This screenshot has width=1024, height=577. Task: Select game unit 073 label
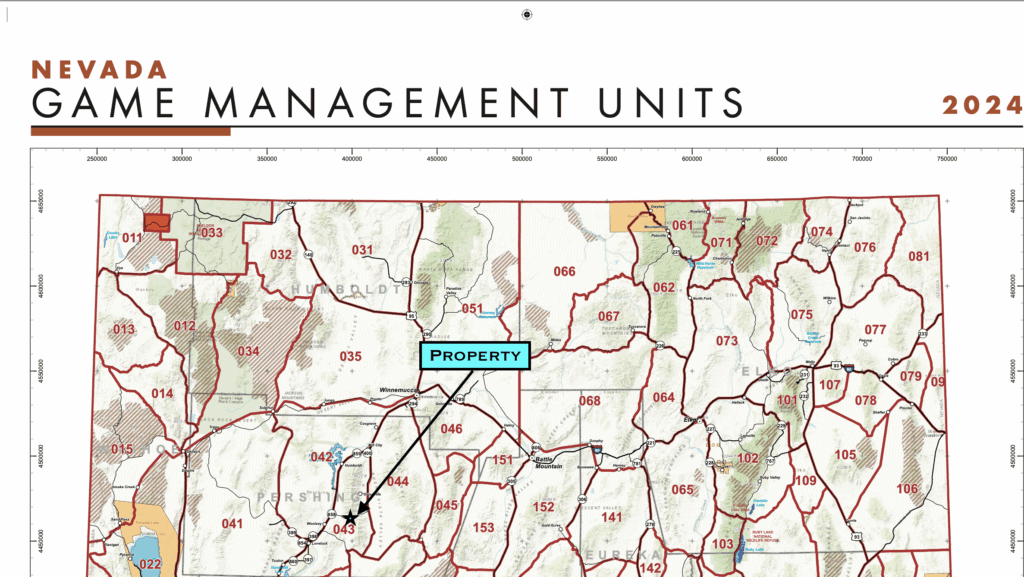(727, 341)
